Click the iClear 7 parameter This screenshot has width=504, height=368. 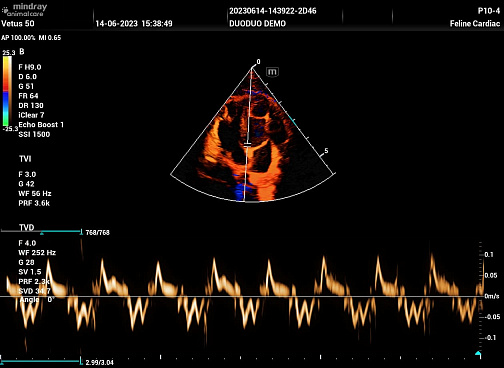(x=31, y=115)
